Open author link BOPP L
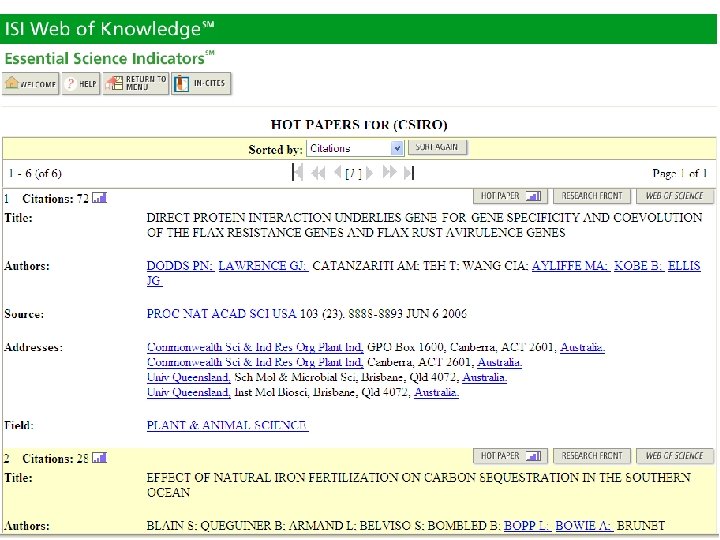Screen dimensions: 720x540 click(x=527, y=526)
